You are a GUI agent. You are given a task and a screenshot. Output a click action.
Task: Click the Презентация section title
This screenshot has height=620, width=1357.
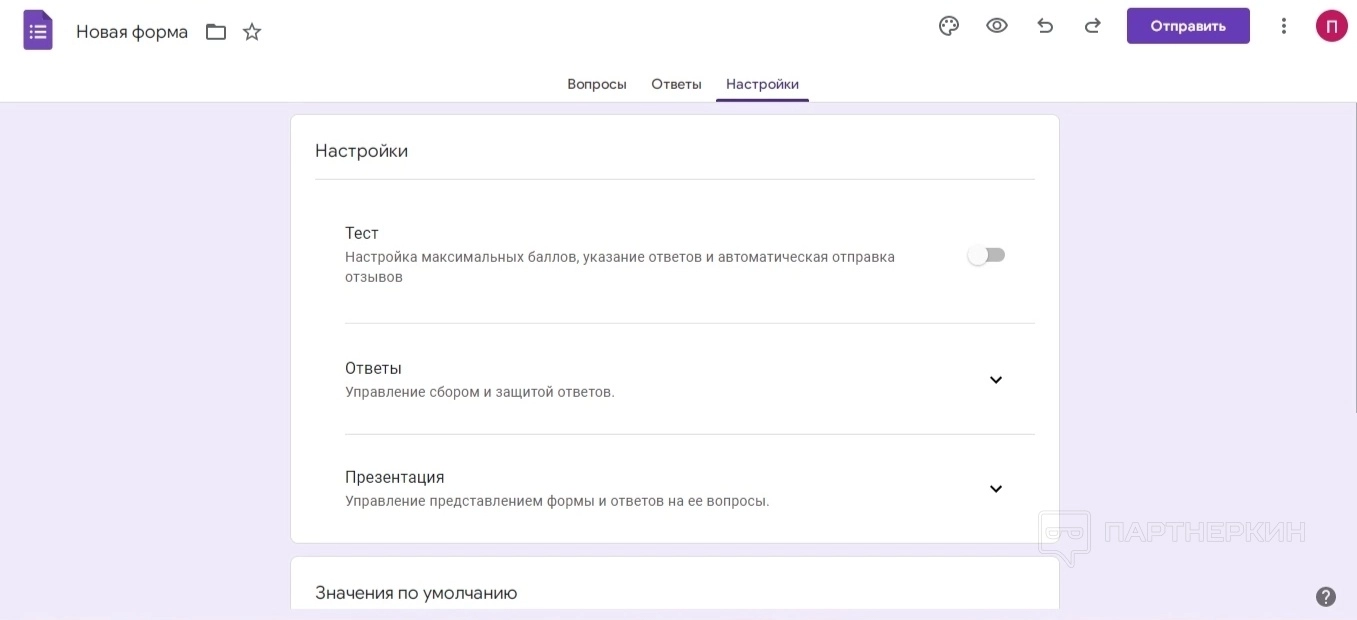(x=395, y=477)
